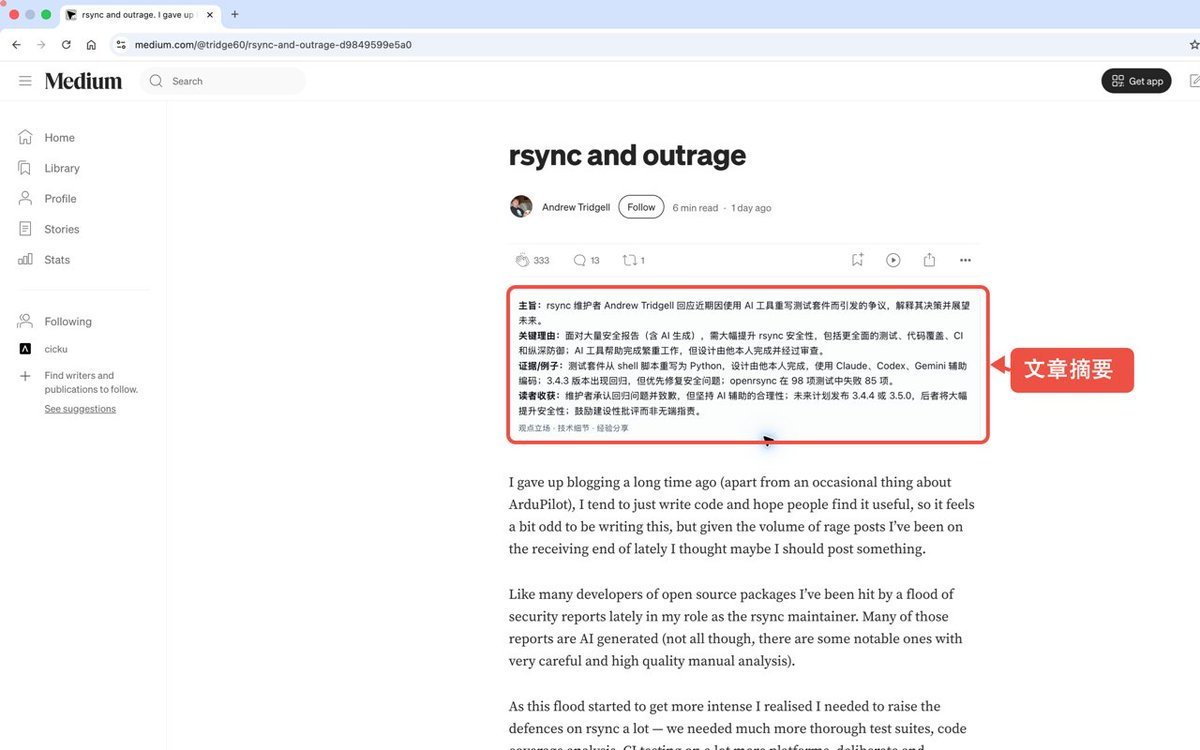
Task: Click the Profile person icon
Action: [x=25, y=199]
